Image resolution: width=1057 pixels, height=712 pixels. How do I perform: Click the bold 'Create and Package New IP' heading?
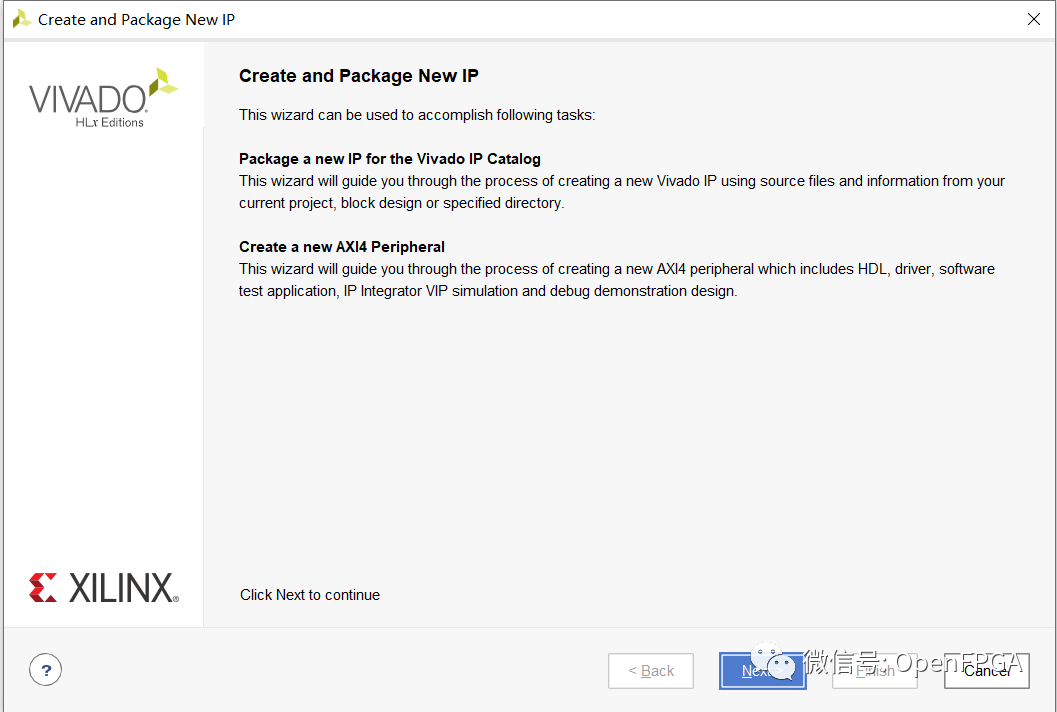(359, 76)
